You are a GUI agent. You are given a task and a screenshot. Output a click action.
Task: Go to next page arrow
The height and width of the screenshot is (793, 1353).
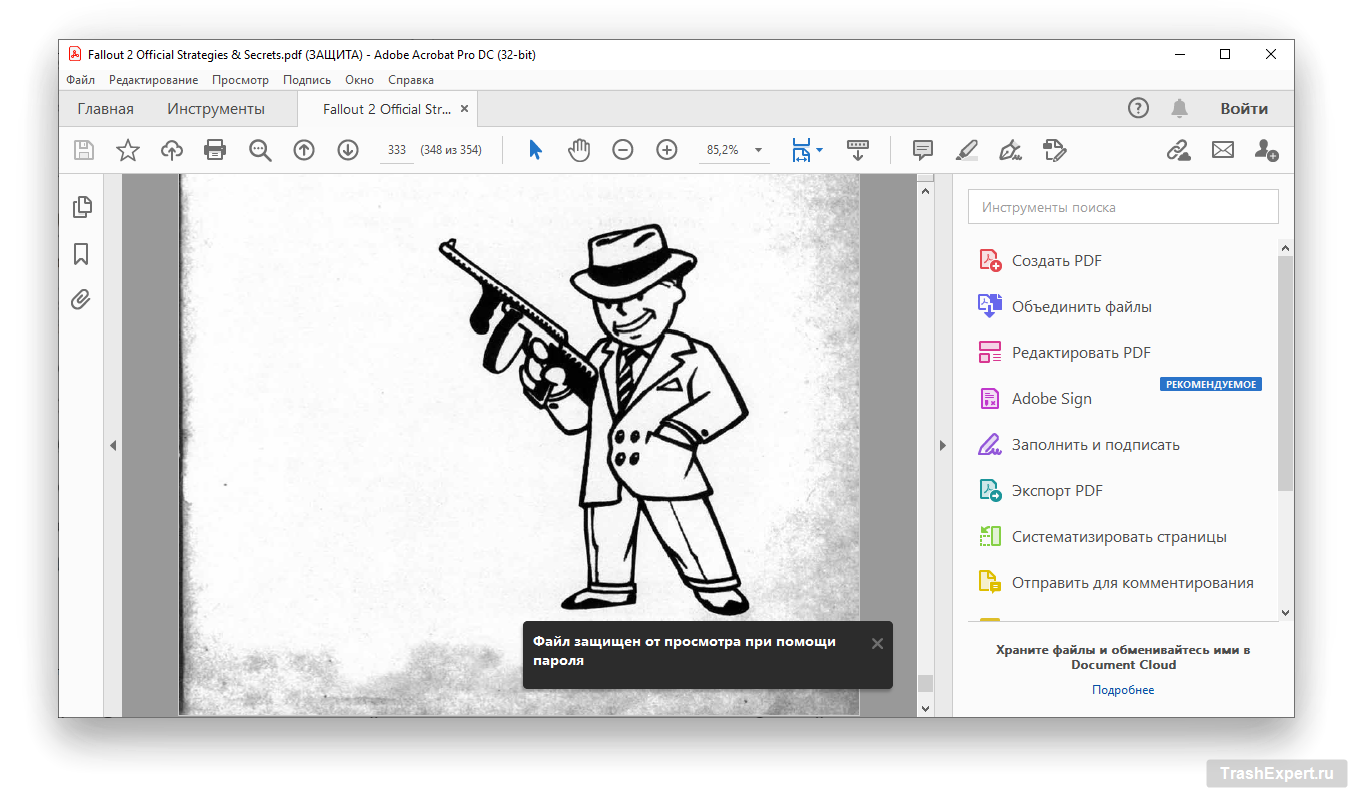click(x=348, y=150)
